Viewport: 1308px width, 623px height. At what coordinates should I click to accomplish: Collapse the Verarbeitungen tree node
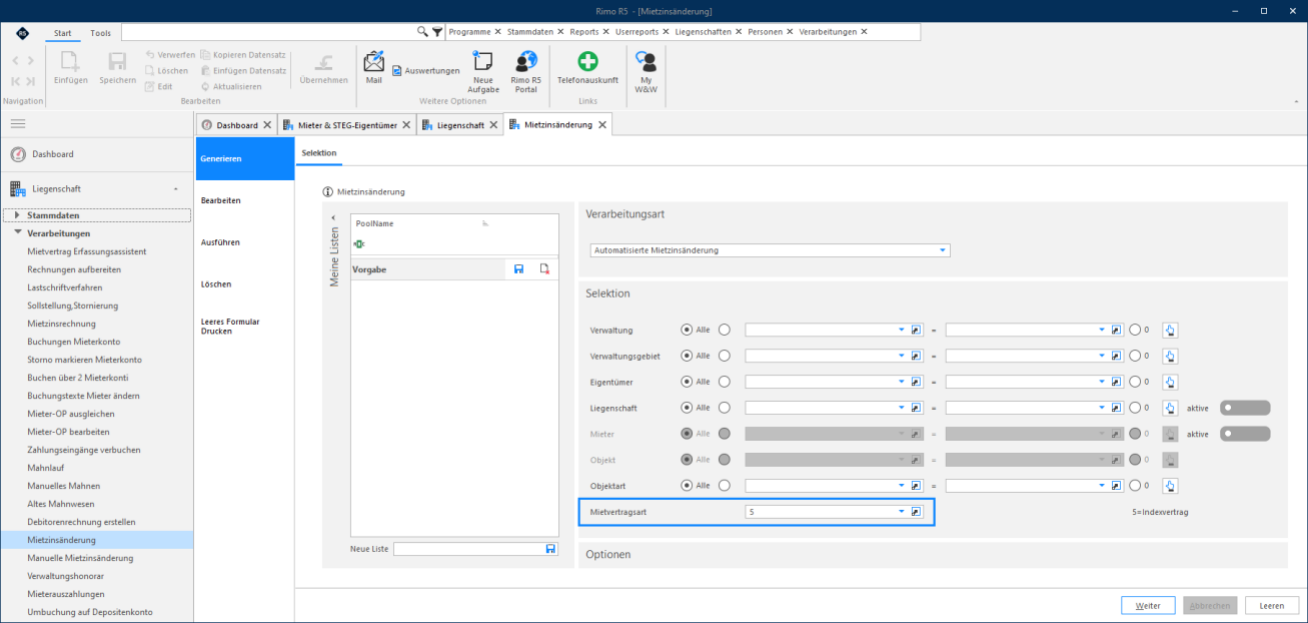click(17, 233)
